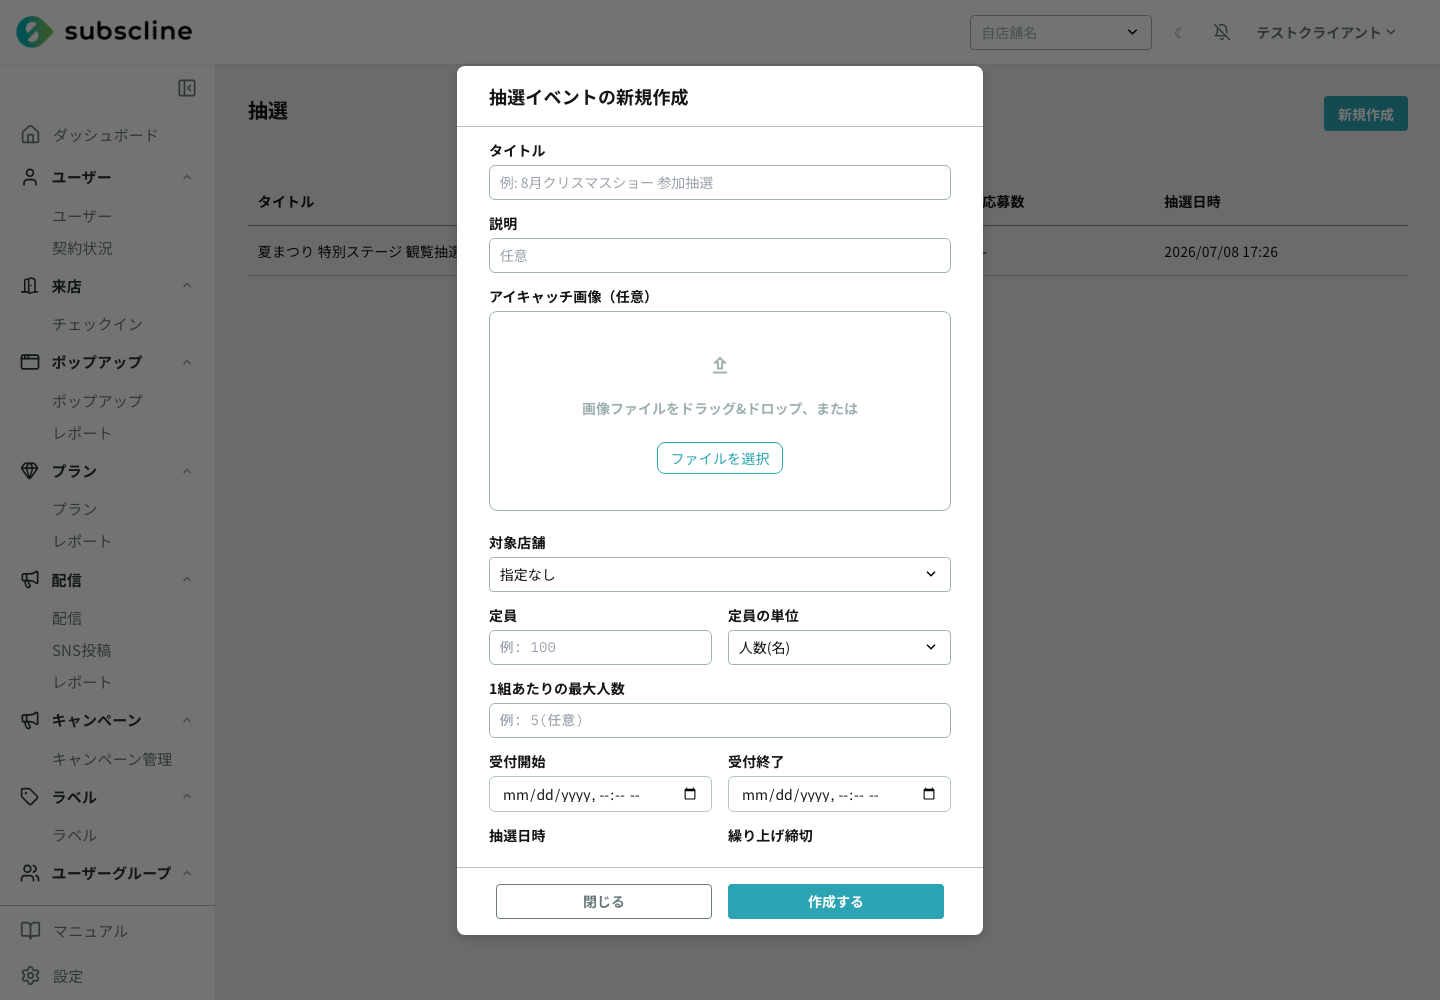Open the 定員の単位 dropdown

839,647
